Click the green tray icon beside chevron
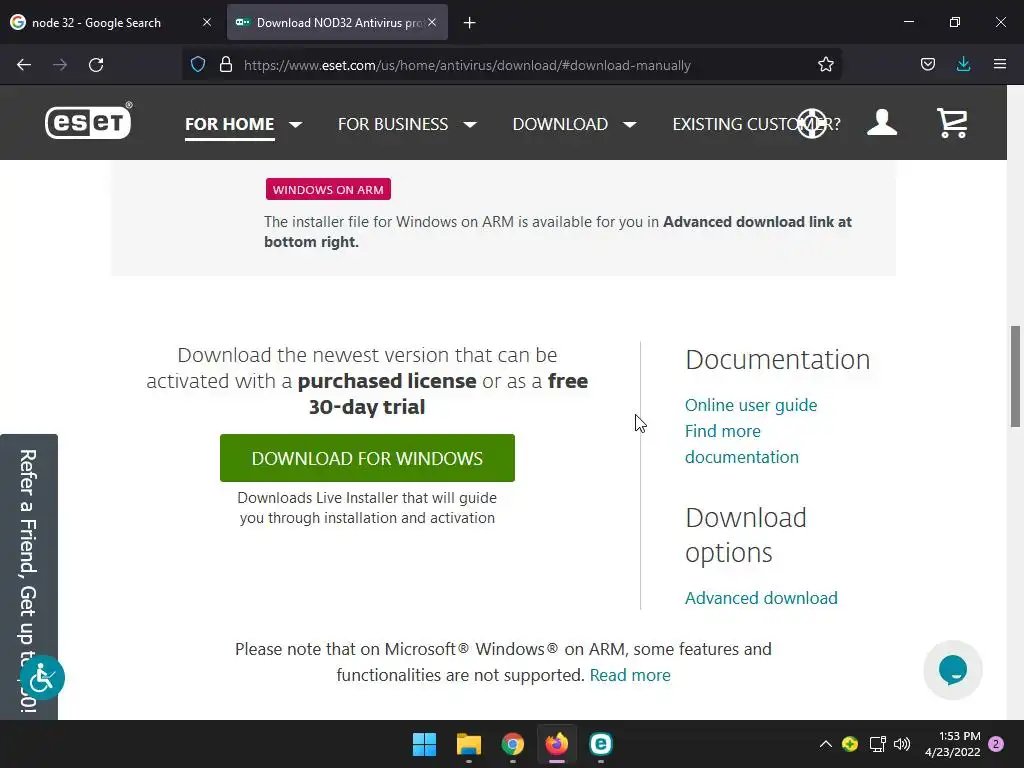1024x768 pixels. [x=850, y=744]
